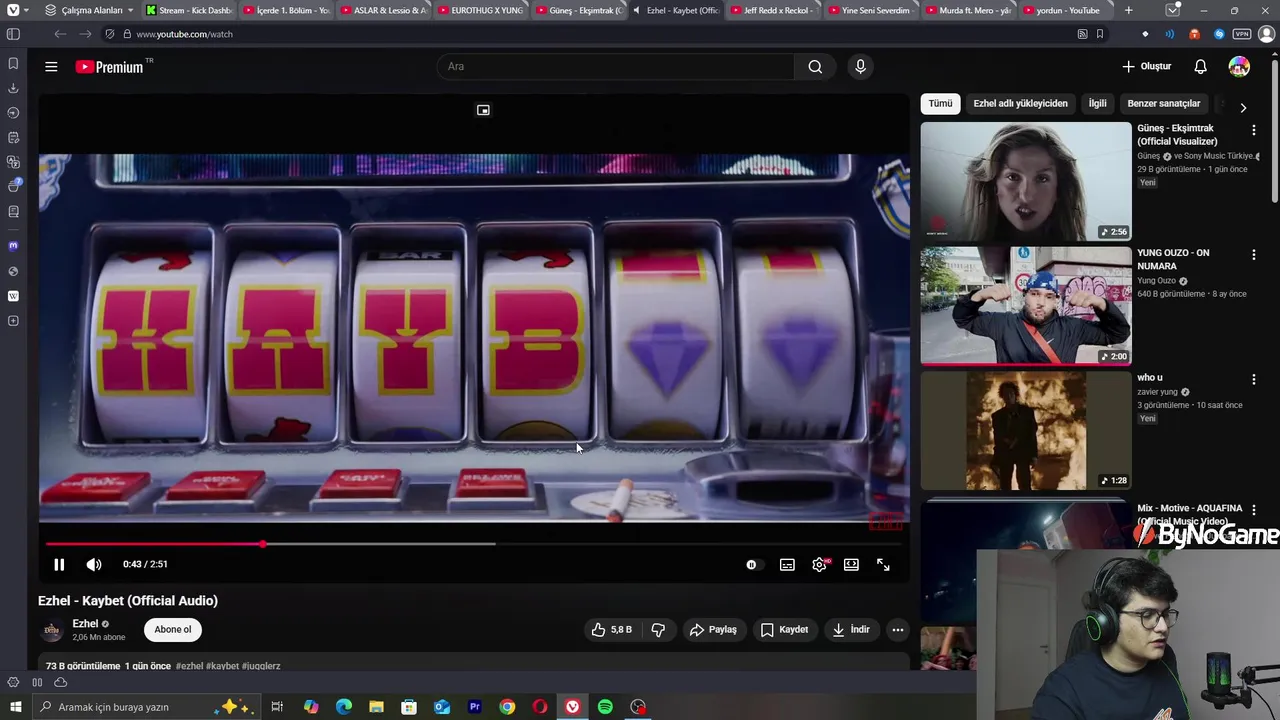The width and height of the screenshot is (1280, 720).
Task: Open more actions beside İndir
Action: click(898, 630)
